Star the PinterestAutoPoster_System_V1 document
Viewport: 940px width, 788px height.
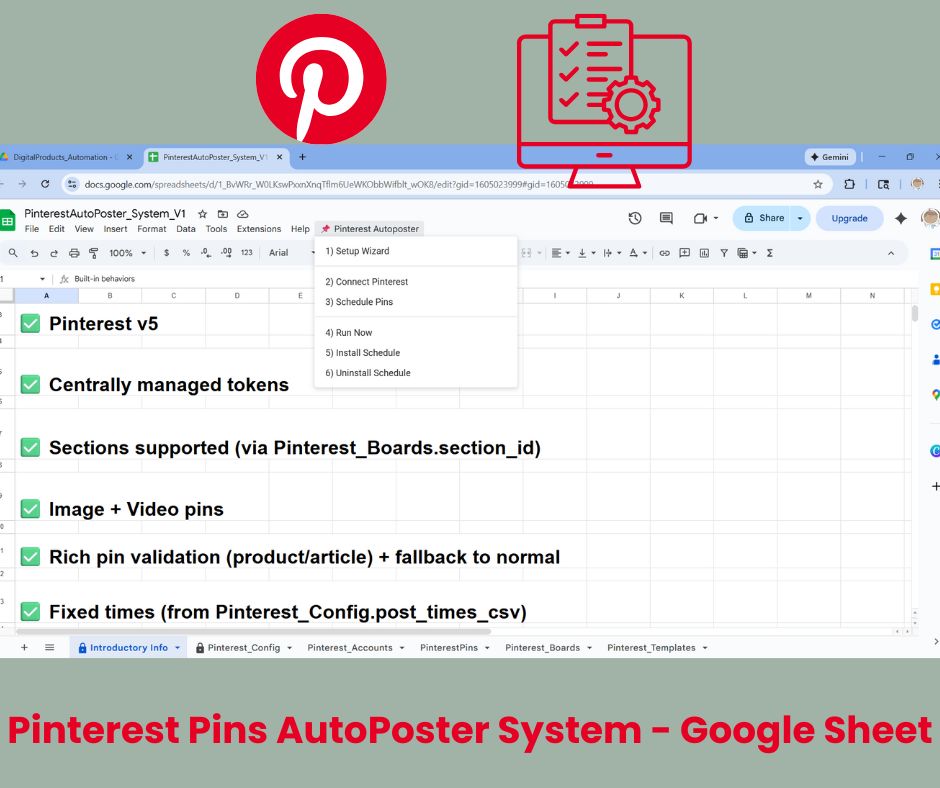(x=203, y=214)
